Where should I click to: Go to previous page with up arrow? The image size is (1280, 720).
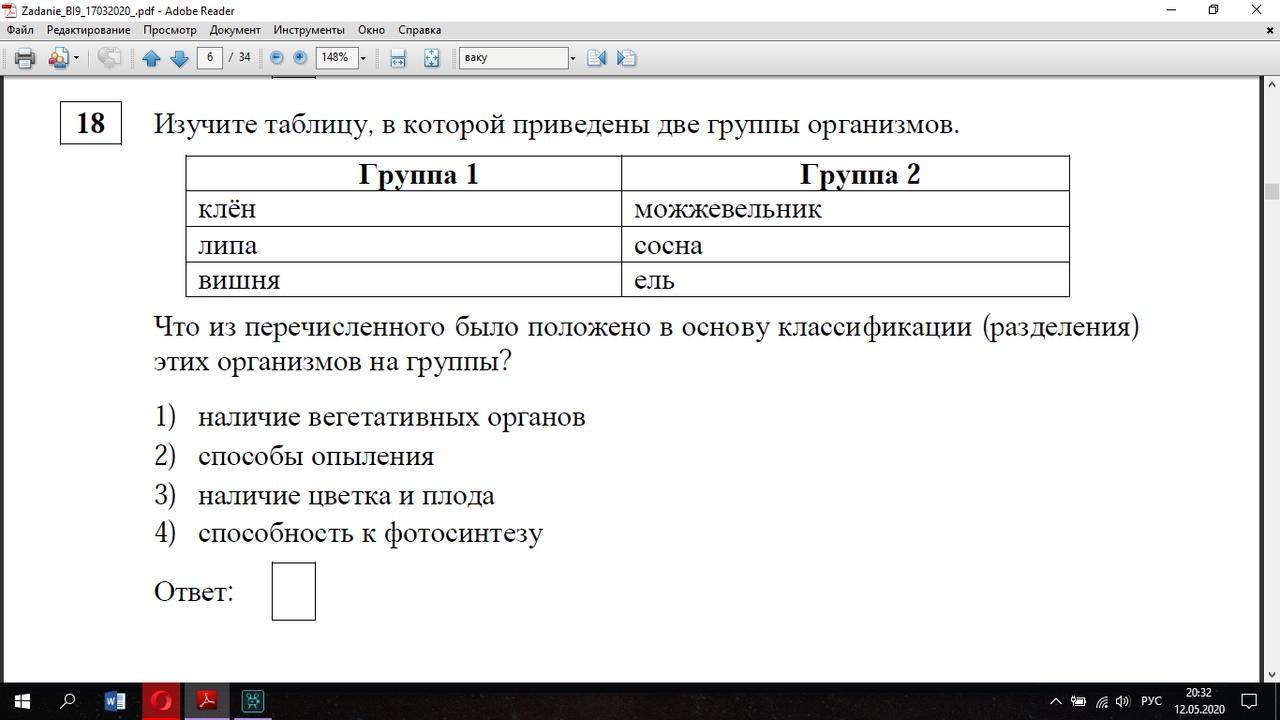[151, 58]
